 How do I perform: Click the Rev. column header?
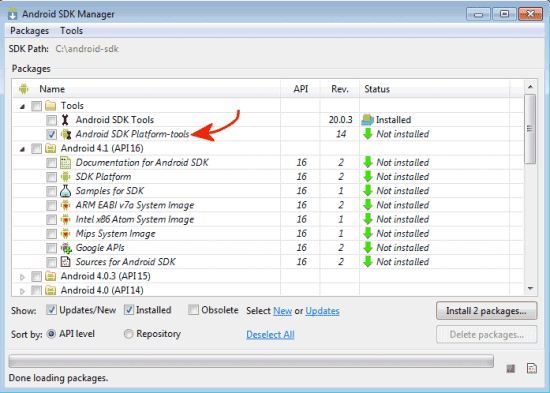click(340, 89)
